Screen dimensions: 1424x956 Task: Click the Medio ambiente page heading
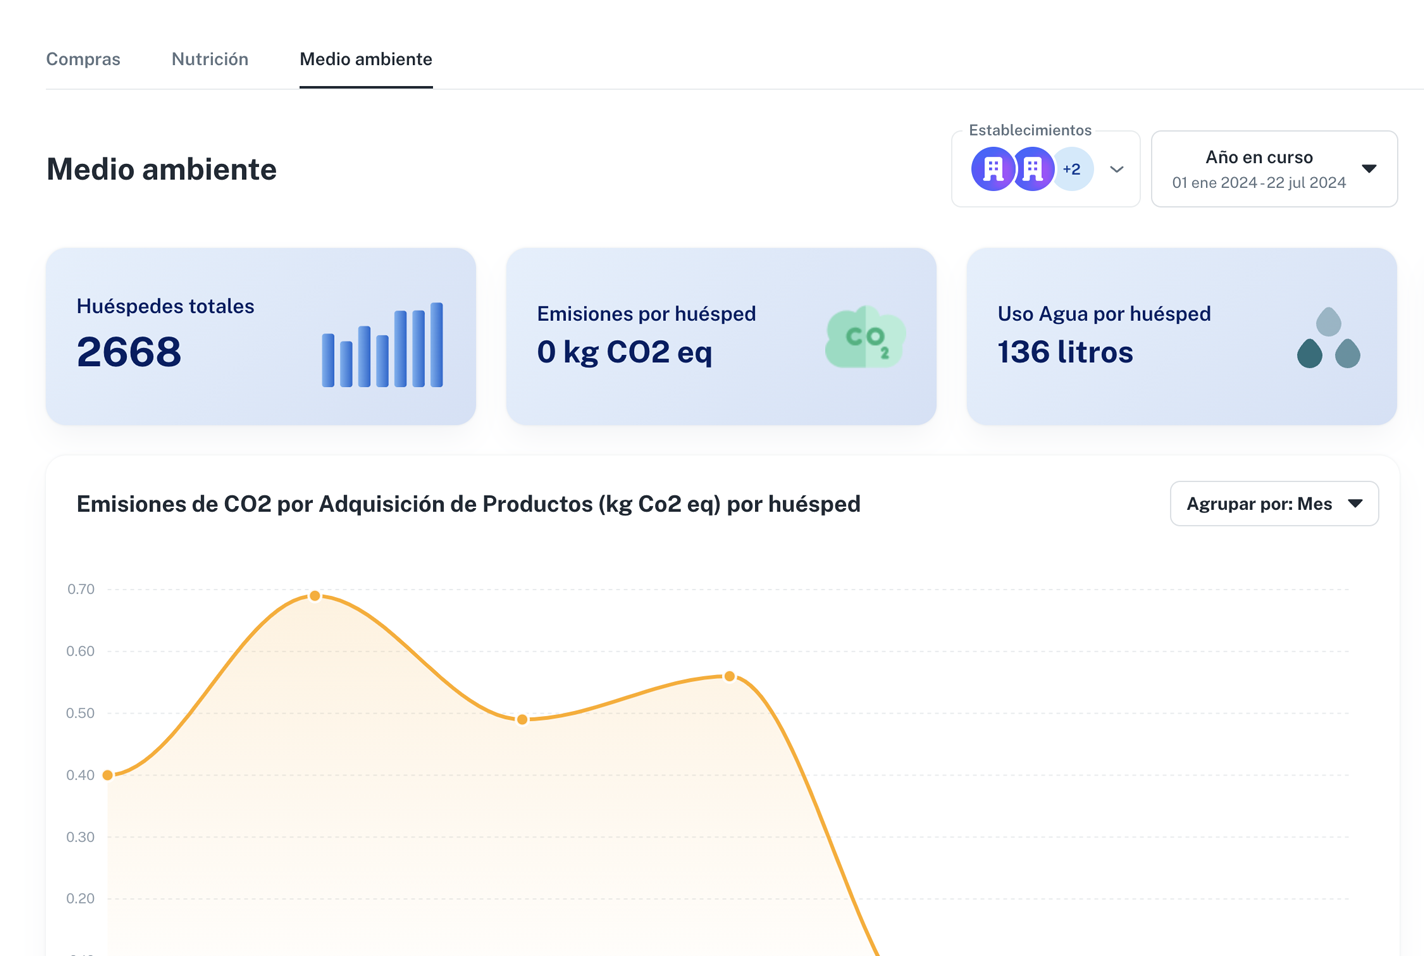[x=161, y=169]
